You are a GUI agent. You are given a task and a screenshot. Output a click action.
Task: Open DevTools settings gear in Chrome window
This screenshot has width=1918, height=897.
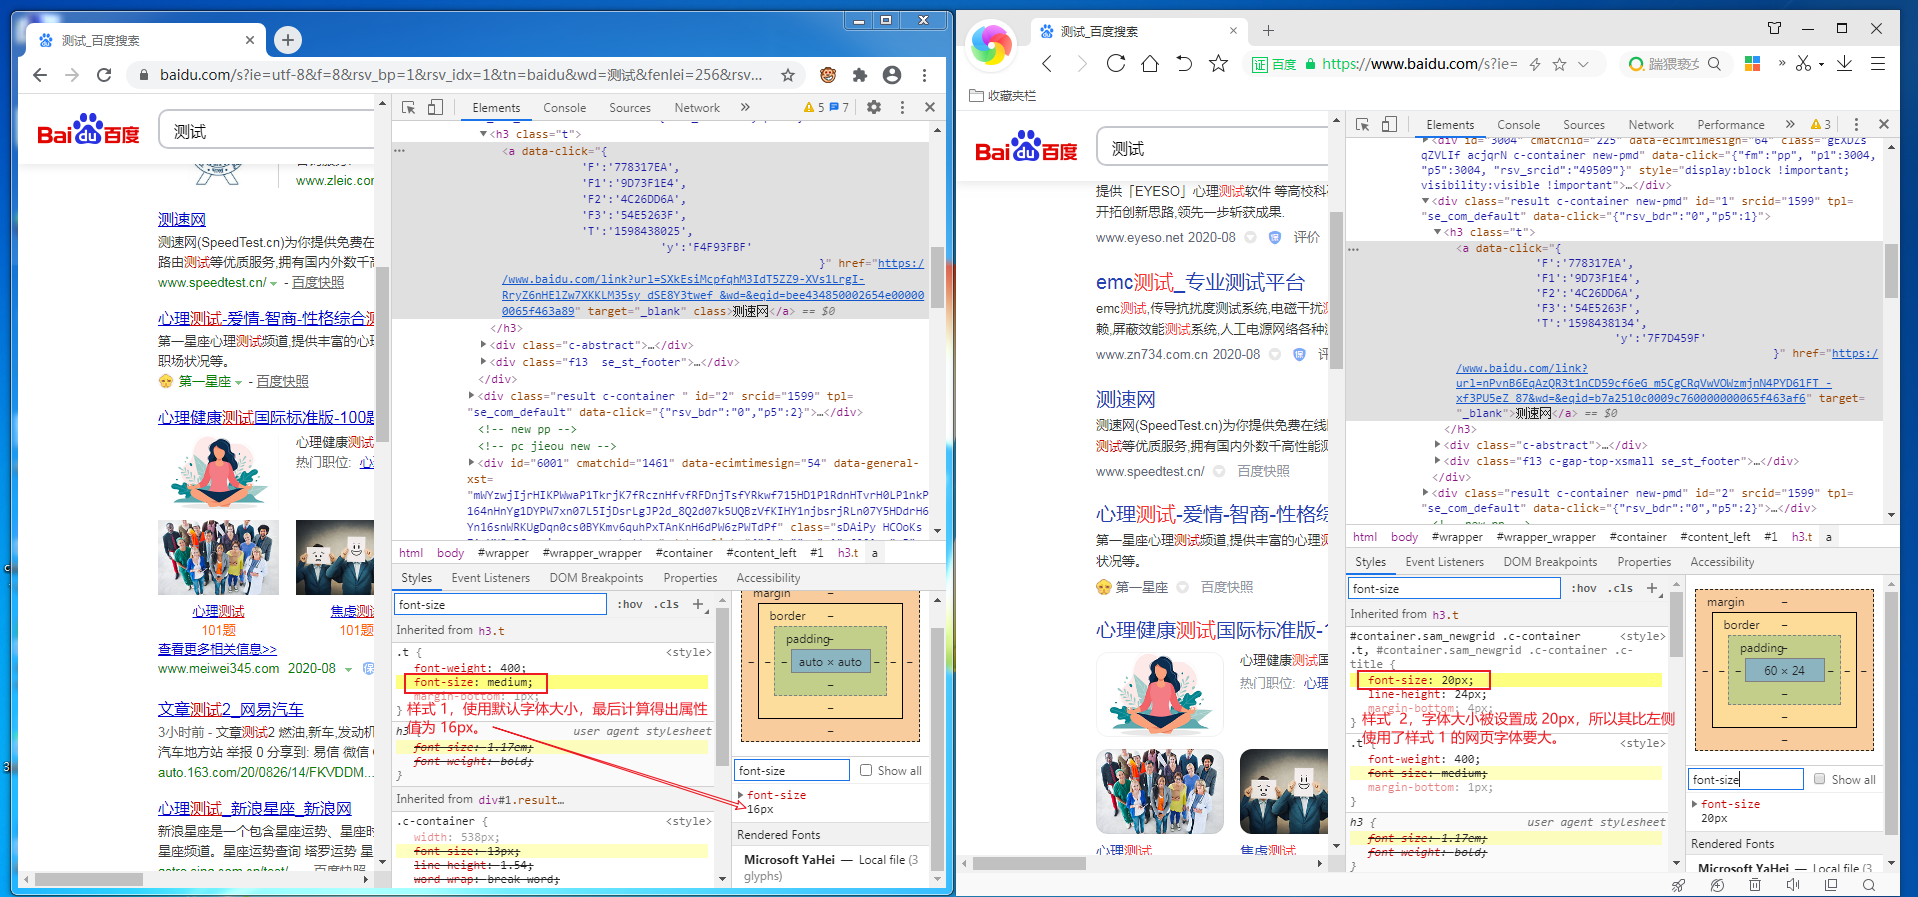coord(874,107)
